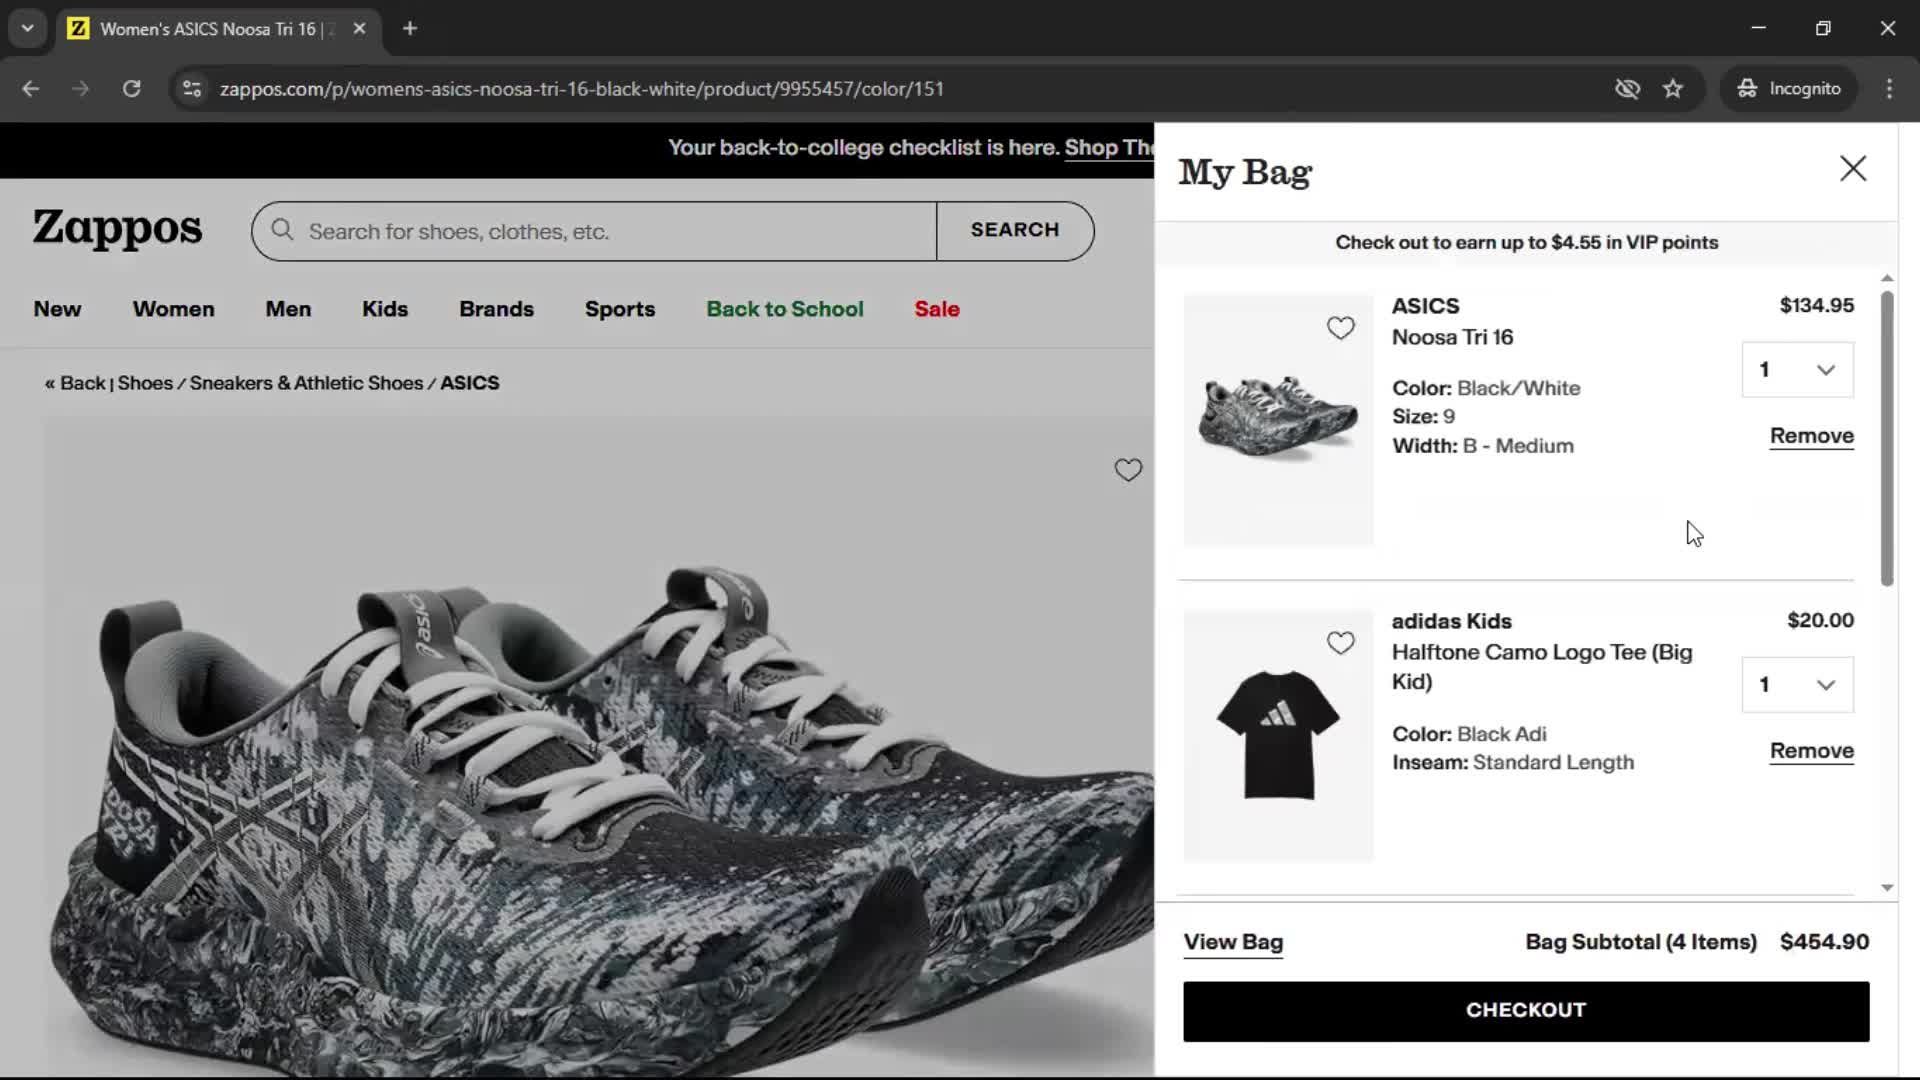Remove ASICS Noosa Tri 16 from bag
1920x1080 pixels.
tap(1811, 436)
